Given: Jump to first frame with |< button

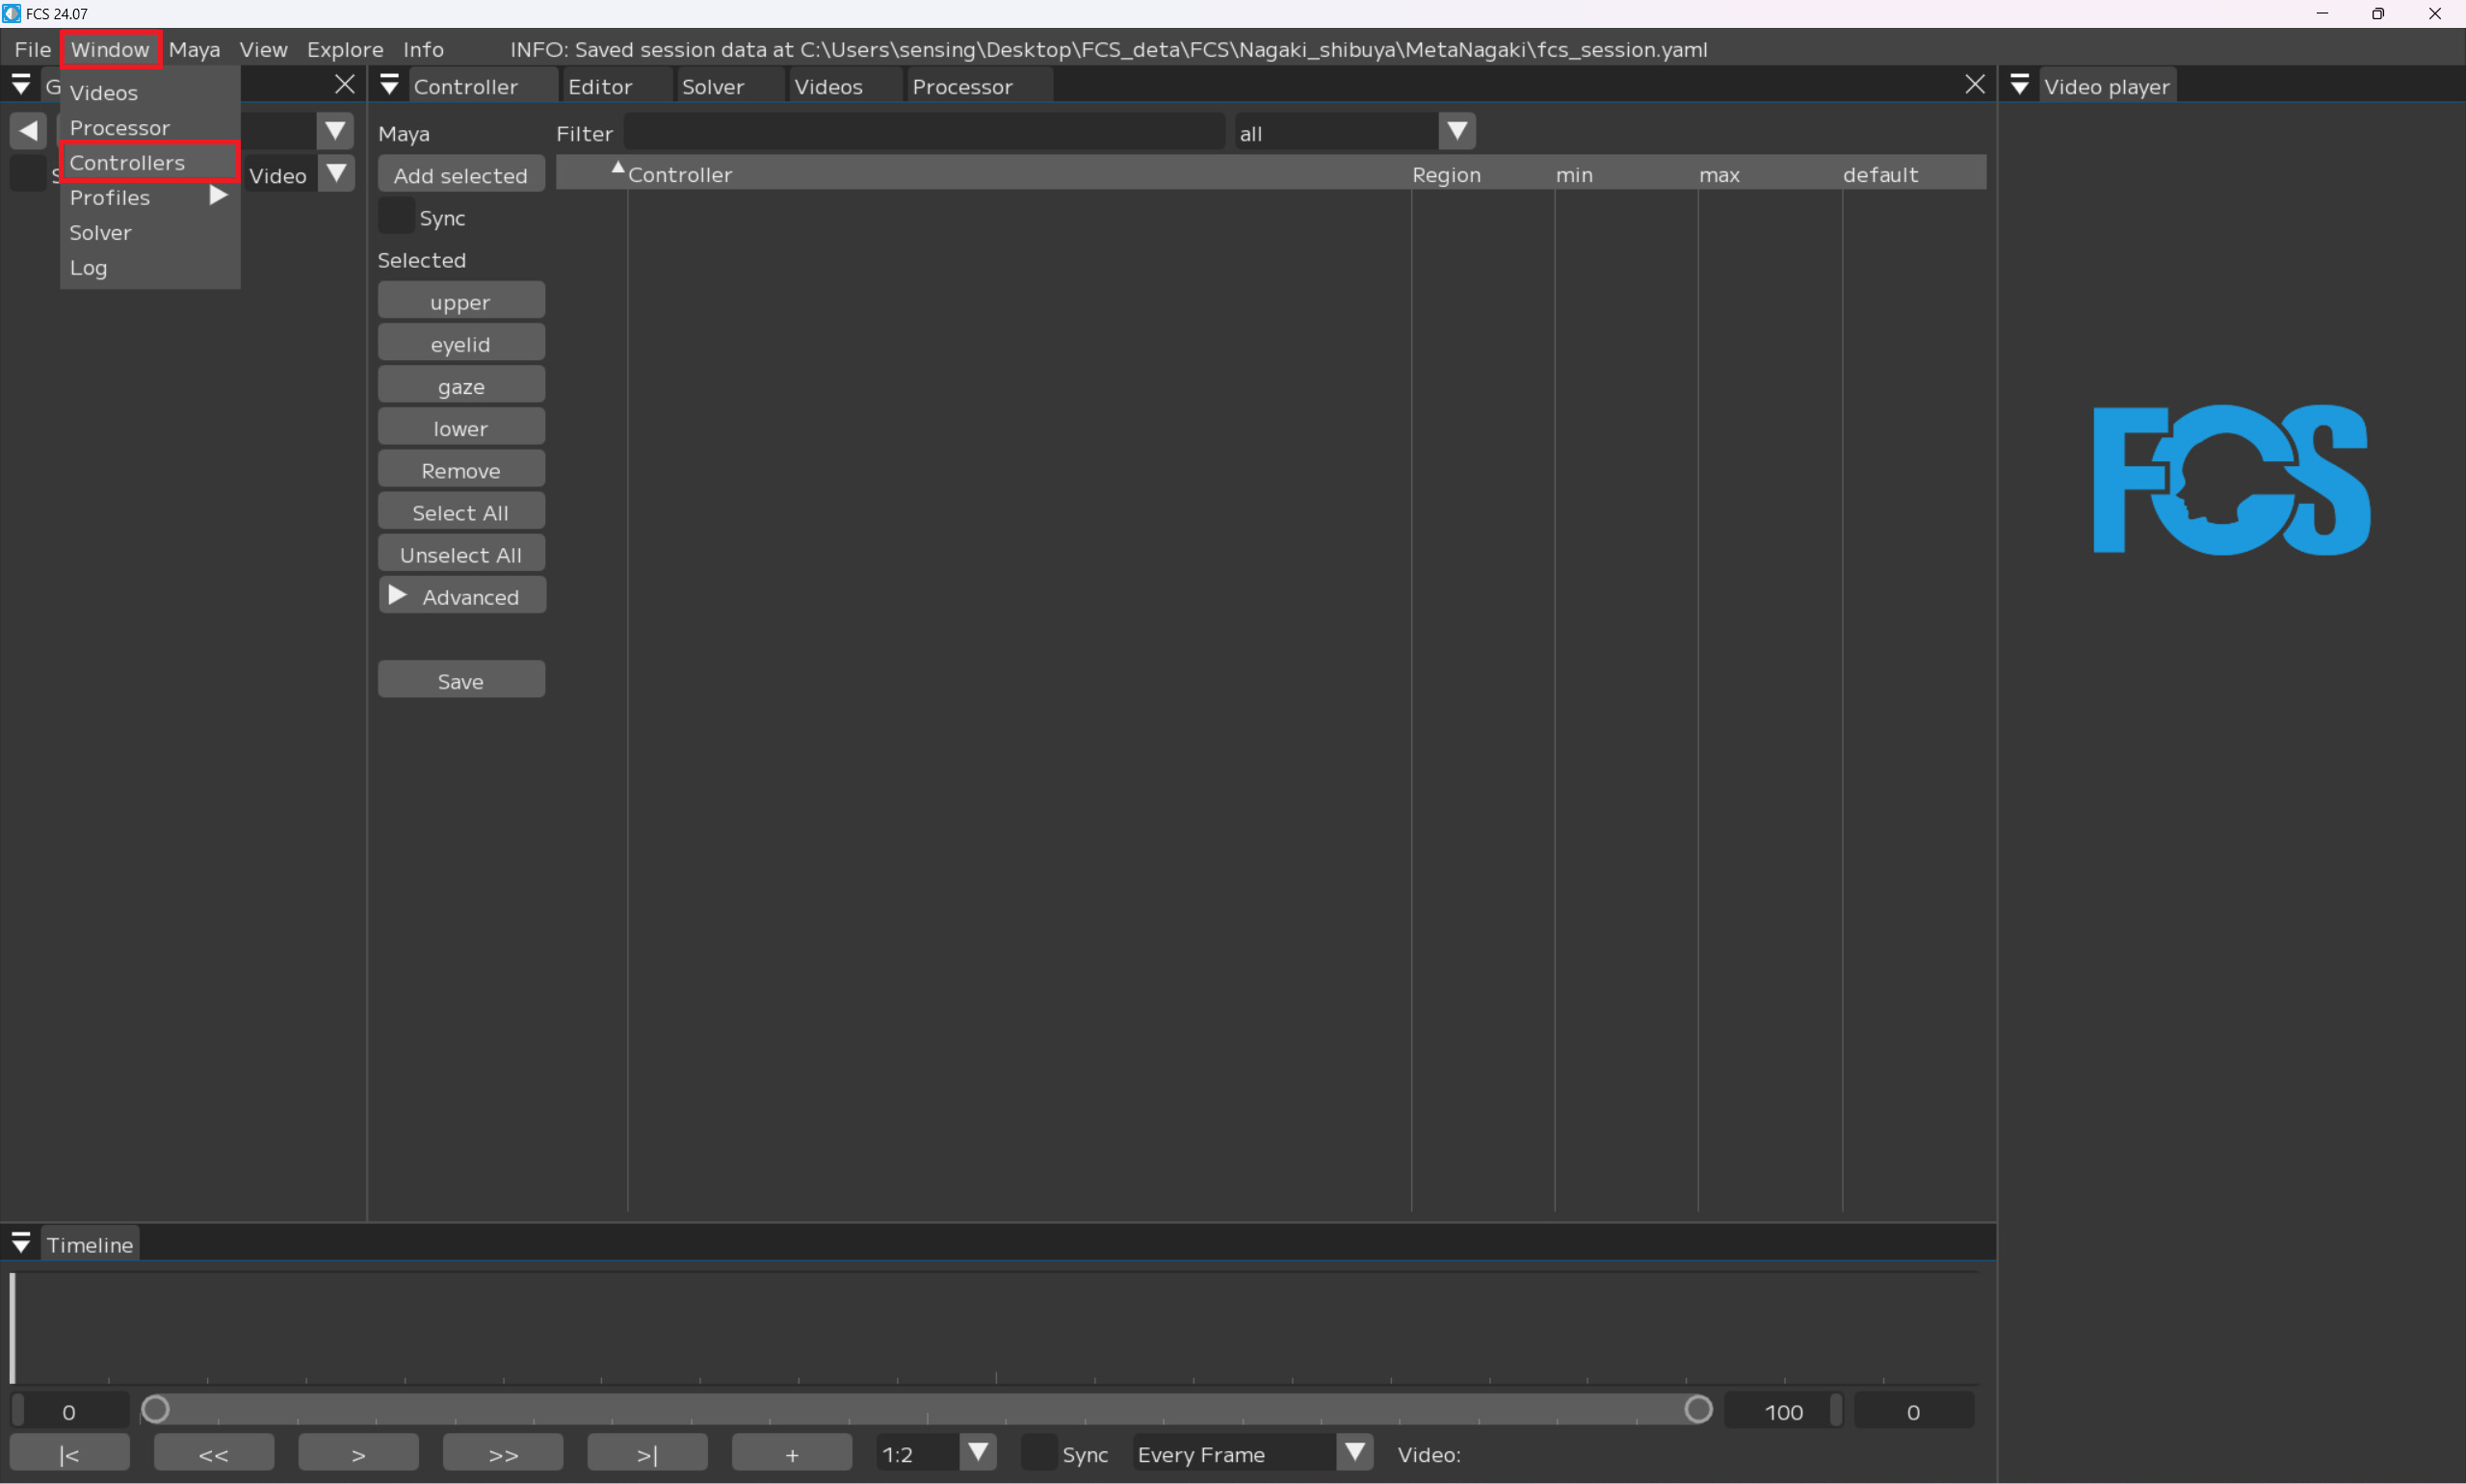Looking at the screenshot, I should click(x=69, y=1454).
